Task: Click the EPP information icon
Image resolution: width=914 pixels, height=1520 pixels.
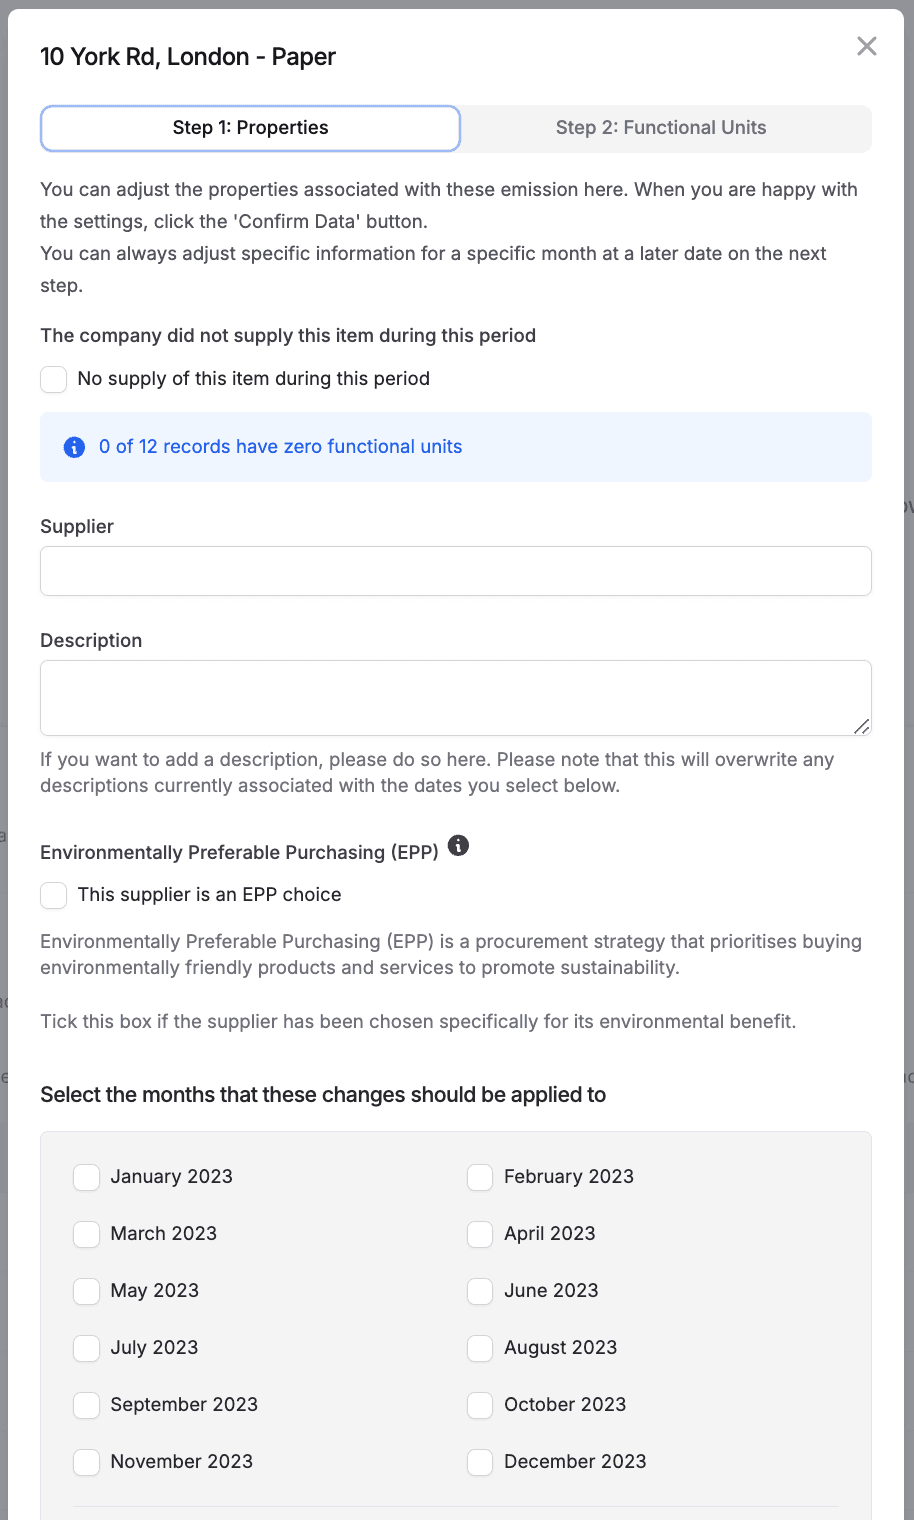Action: pyautogui.click(x=458, y=846)
